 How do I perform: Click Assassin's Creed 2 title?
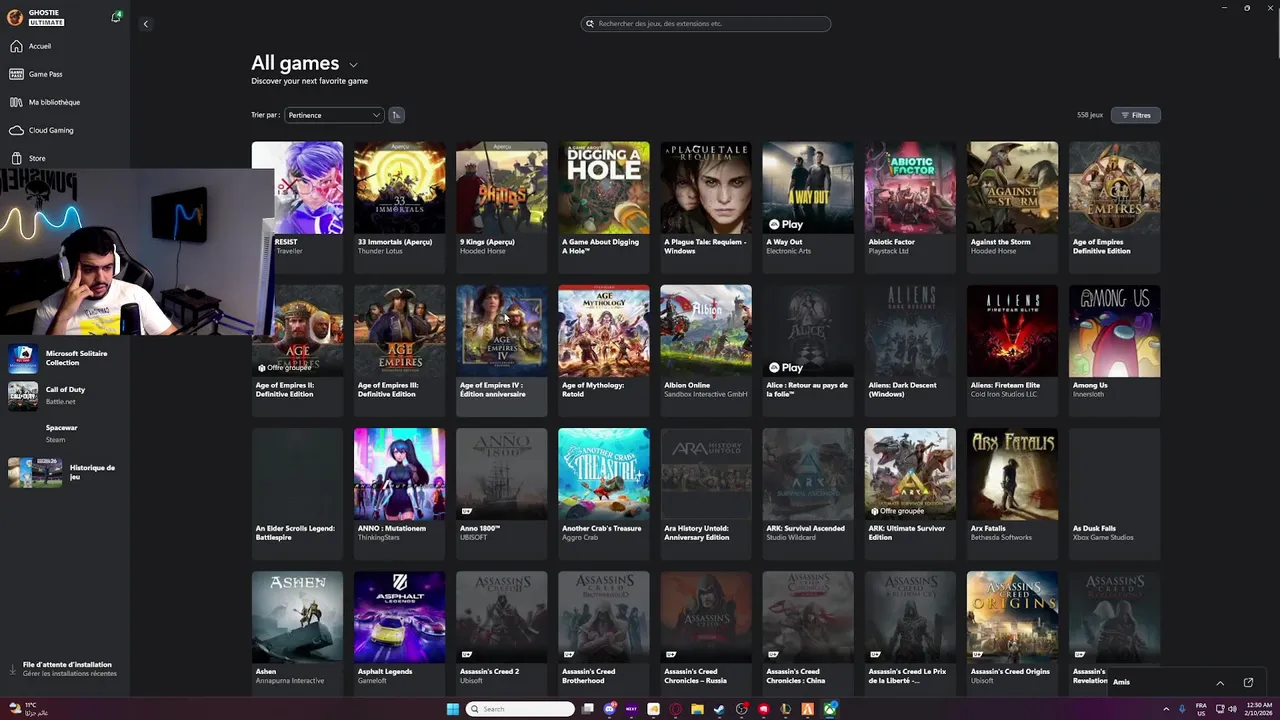click(x=489, y=672)
